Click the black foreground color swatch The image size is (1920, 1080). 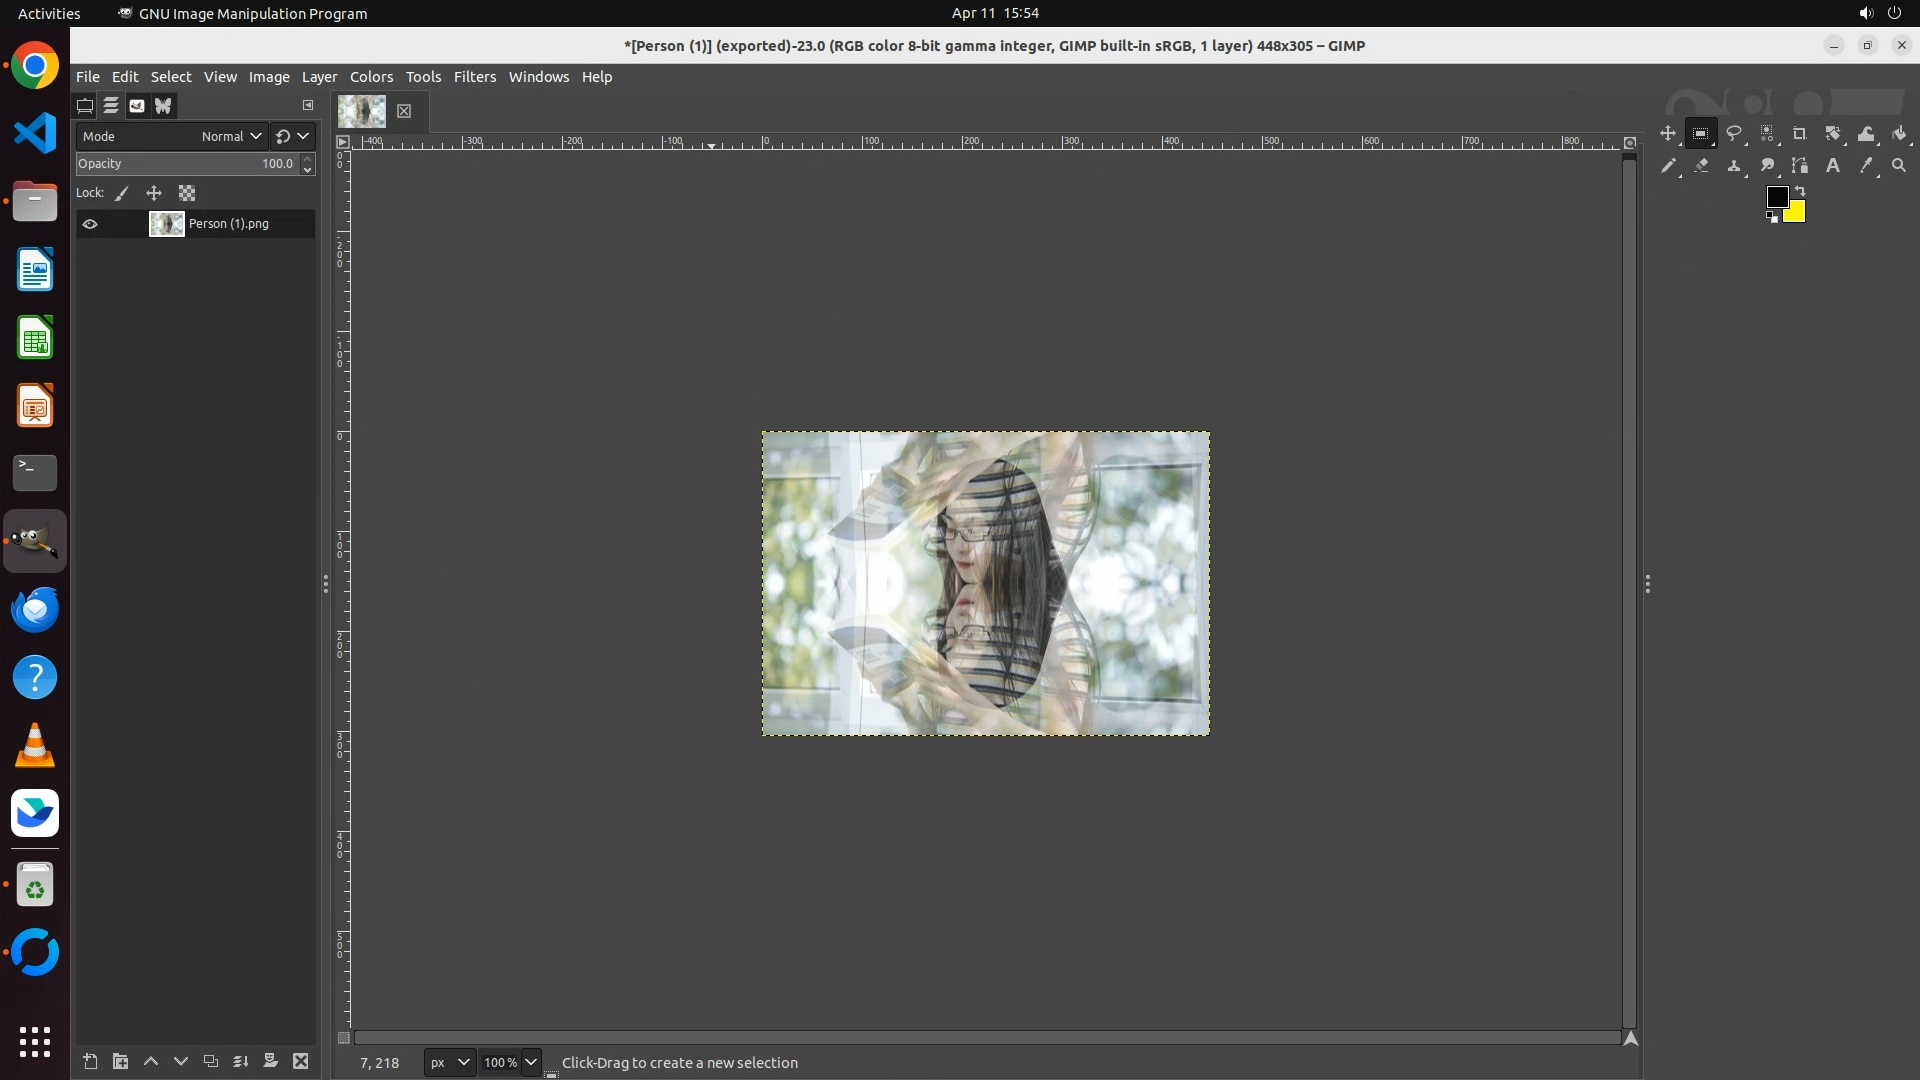pyautogui.click(x=1776, y=196)
